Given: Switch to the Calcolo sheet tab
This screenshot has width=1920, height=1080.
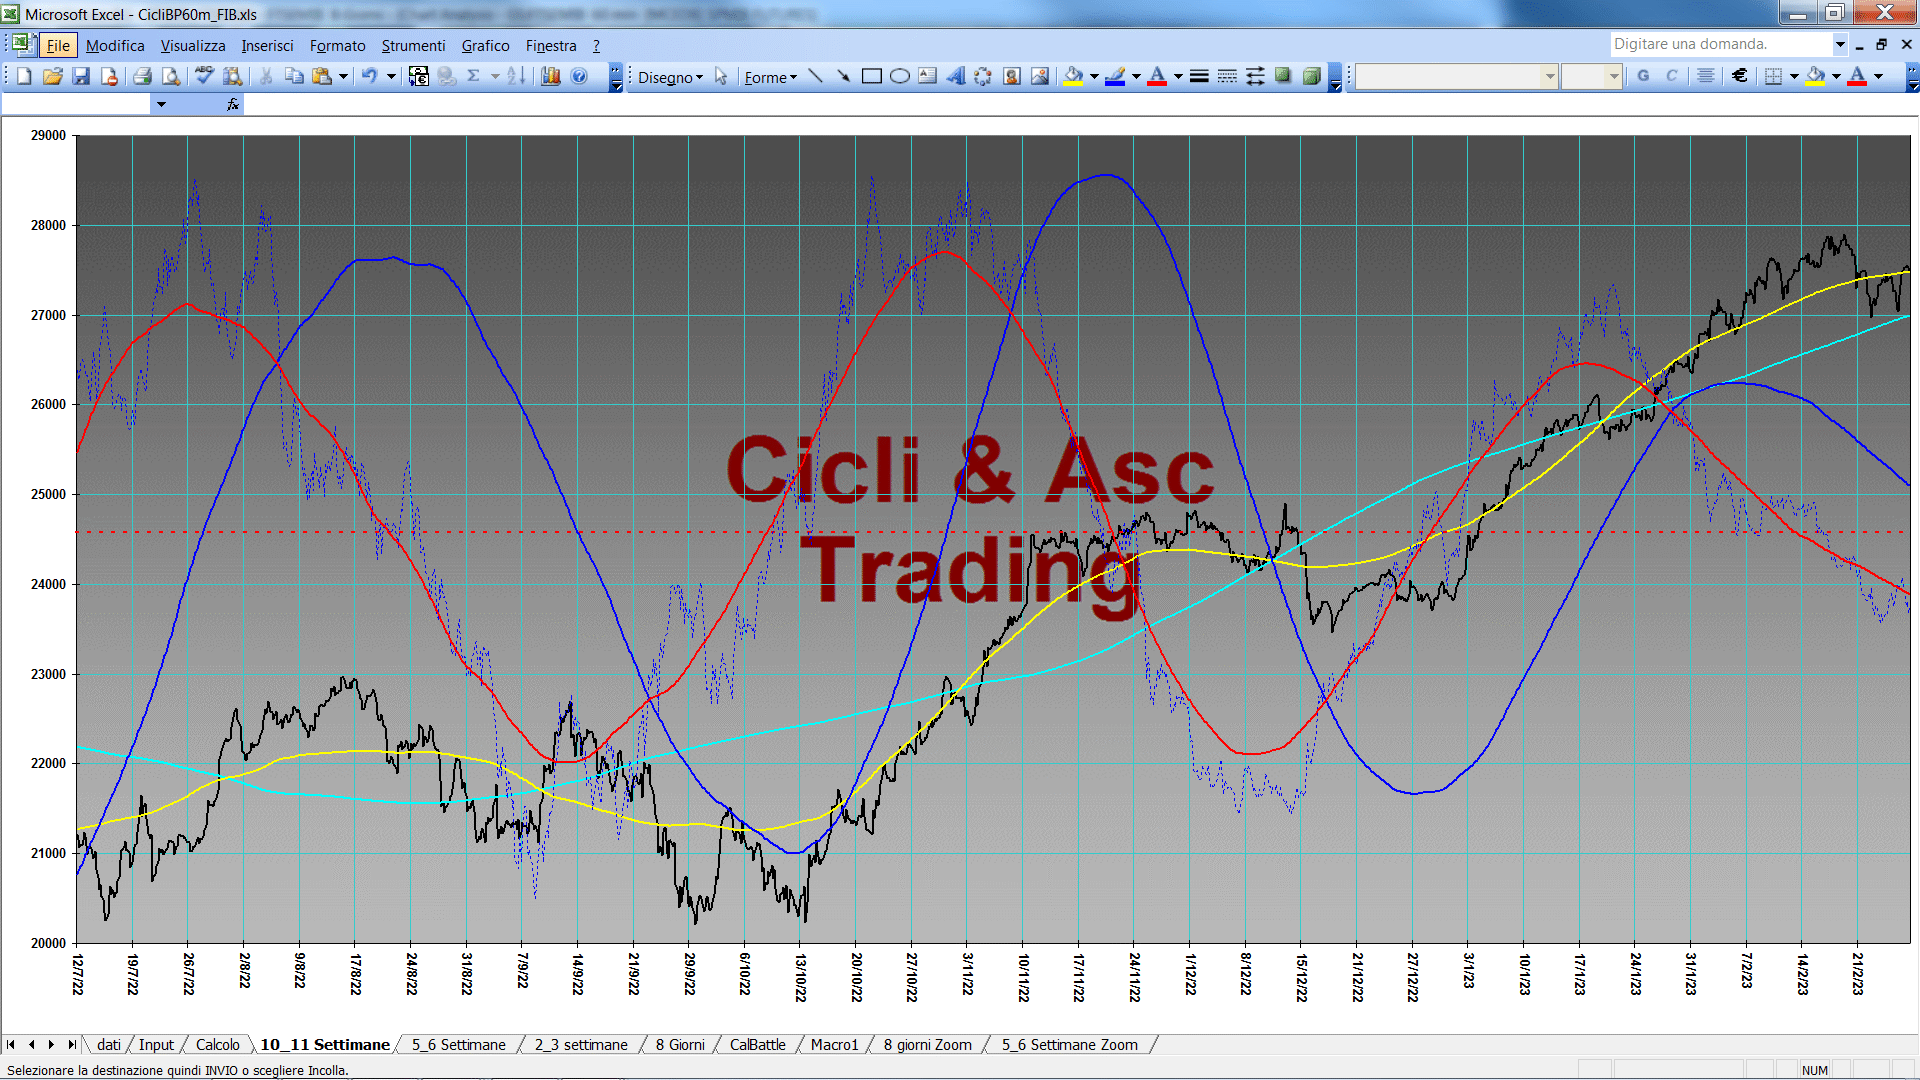Looking at the screenshot, I should (217, 1044).
